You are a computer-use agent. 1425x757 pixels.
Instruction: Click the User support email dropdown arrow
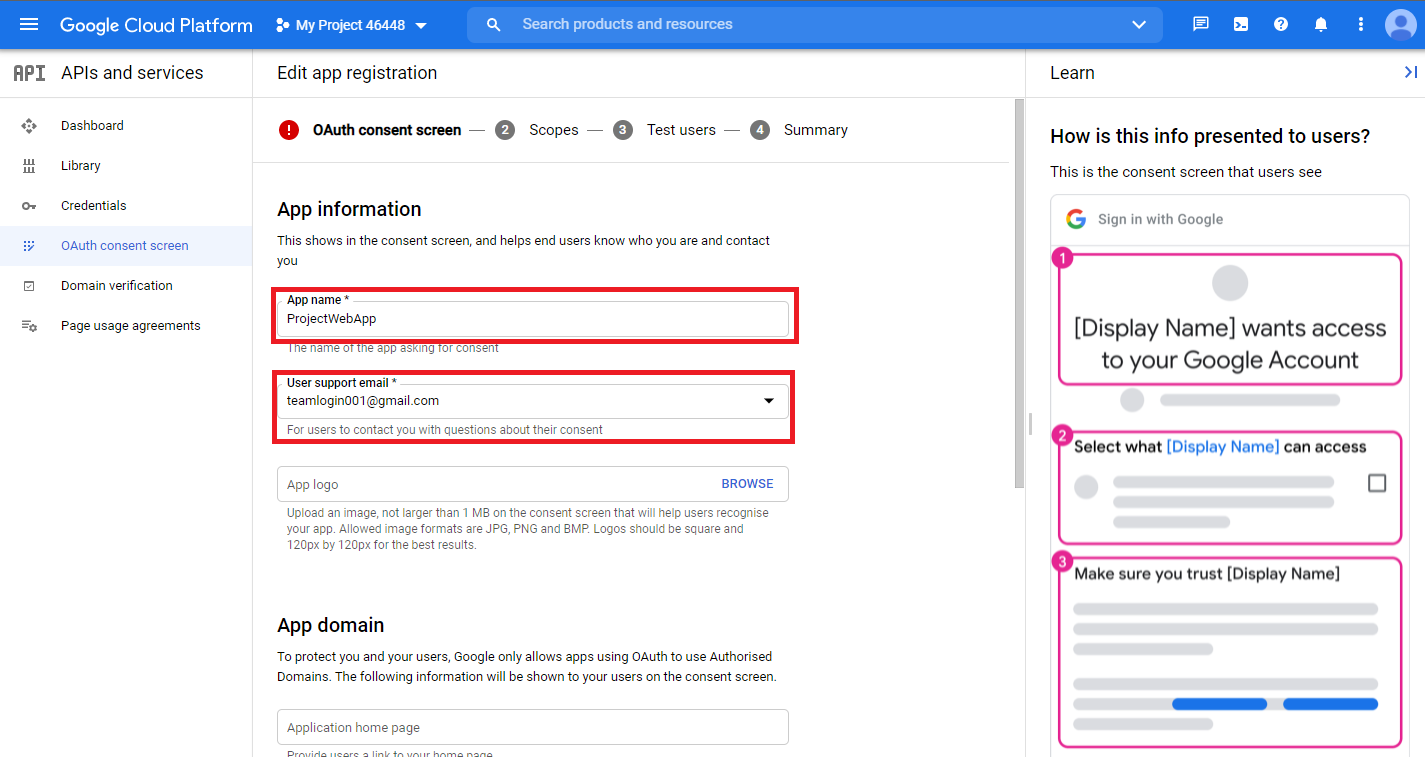pos(769,401)
